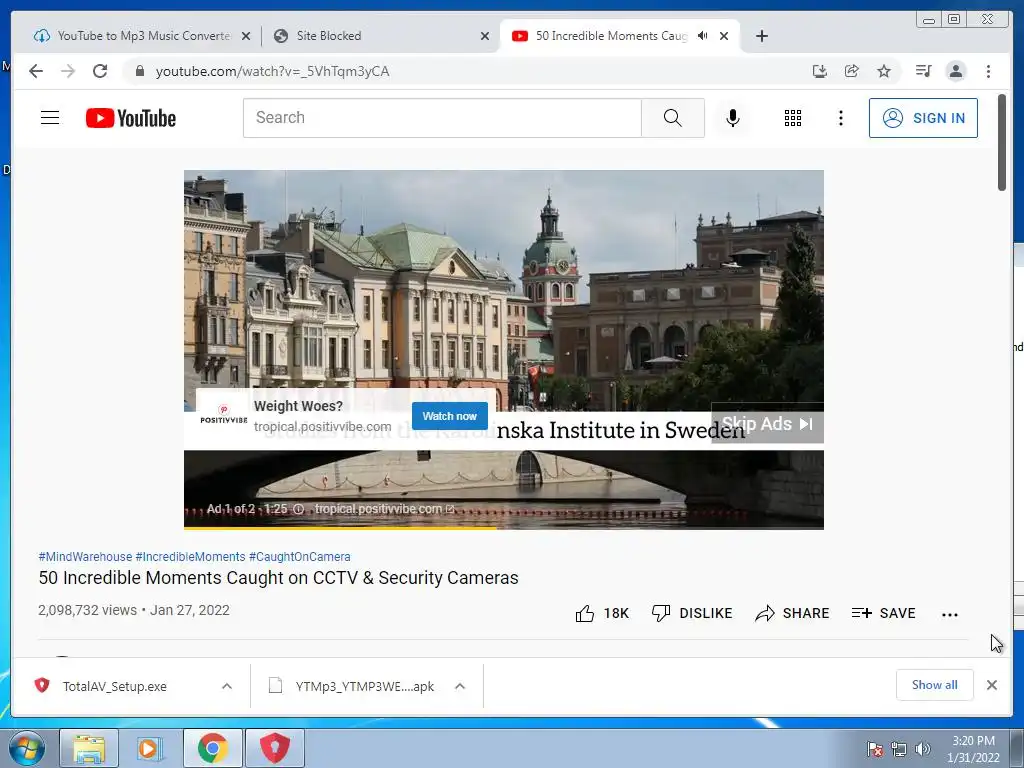Click the ad info circle icon
The image size is (1024, 768).
coord(298,509)
